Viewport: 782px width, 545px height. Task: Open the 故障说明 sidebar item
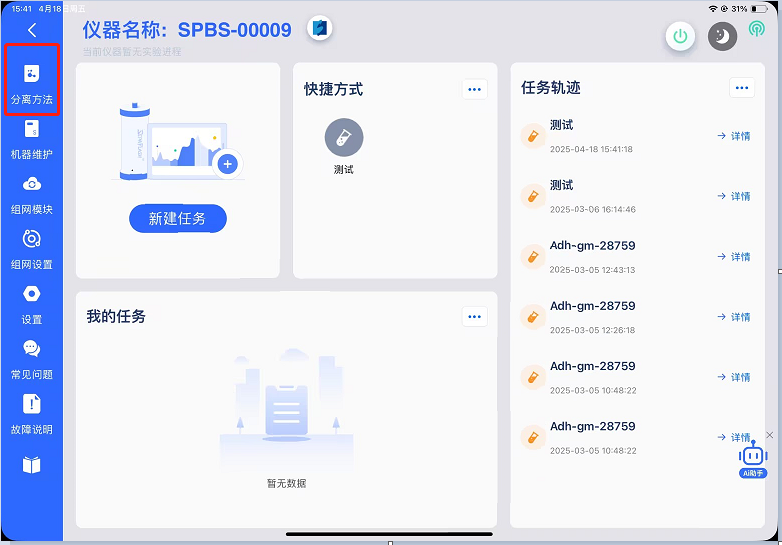point(31,413)
